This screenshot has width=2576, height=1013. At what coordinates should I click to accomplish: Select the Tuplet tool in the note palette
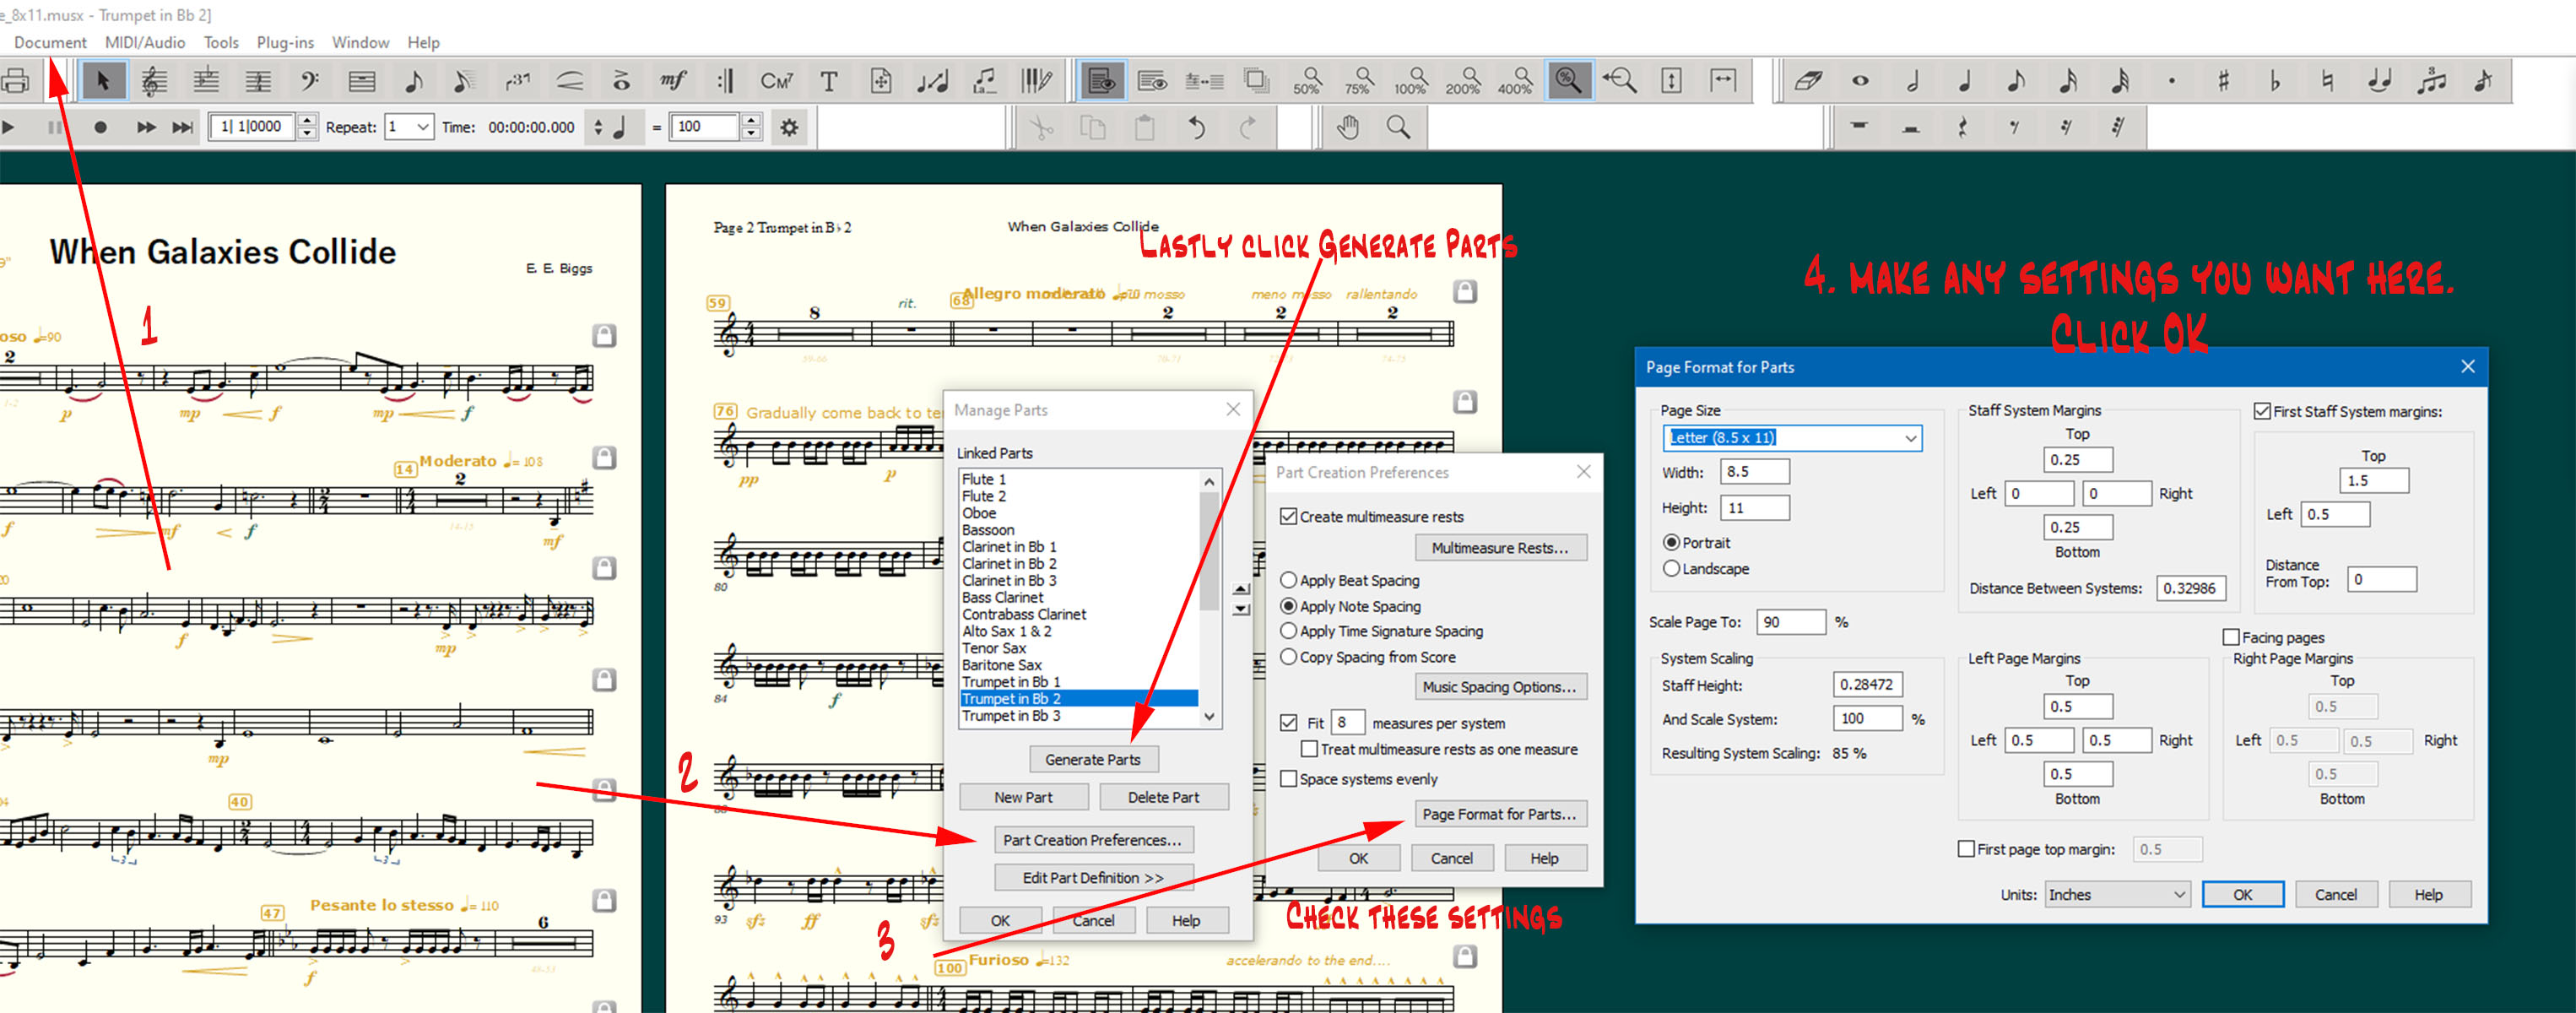coord(2431,81)
